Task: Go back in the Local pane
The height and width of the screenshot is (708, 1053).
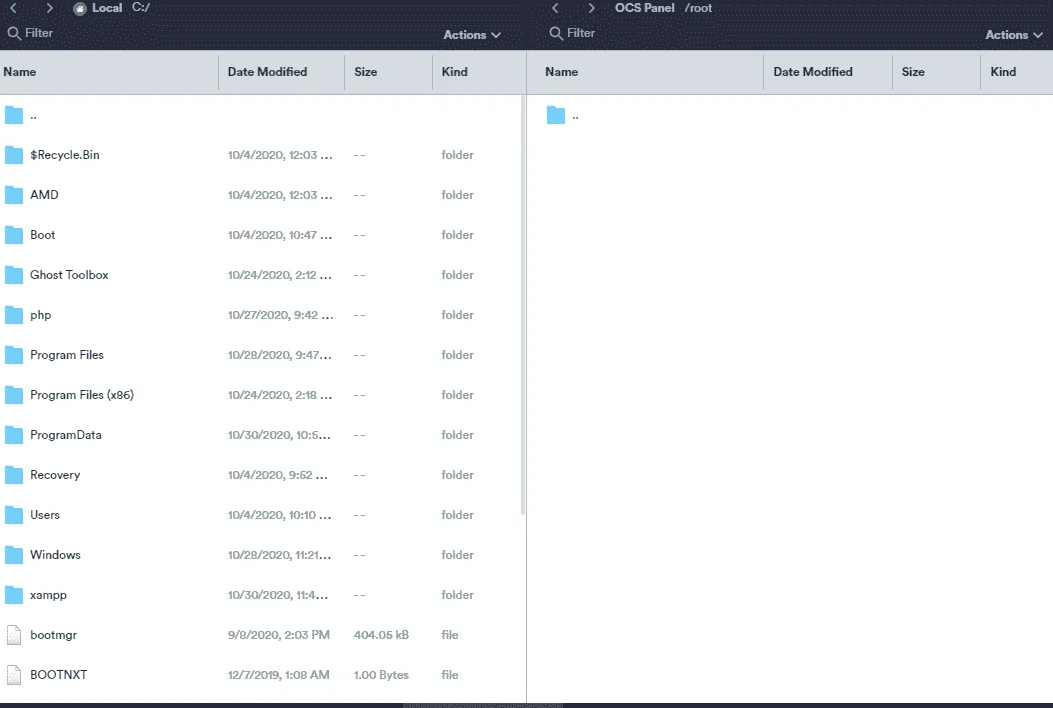Action: [13, 8]
